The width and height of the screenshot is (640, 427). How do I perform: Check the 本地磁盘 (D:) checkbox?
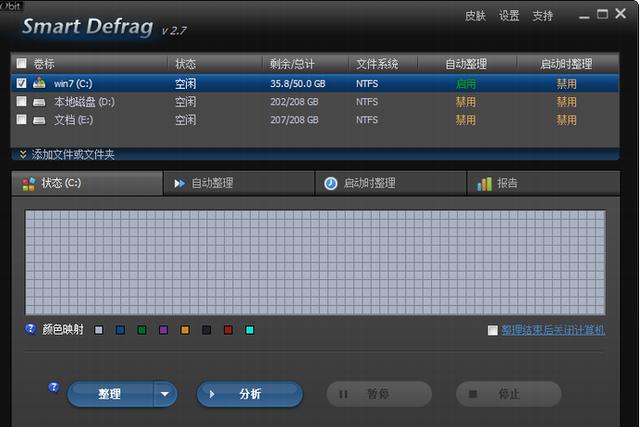point(21,101)
